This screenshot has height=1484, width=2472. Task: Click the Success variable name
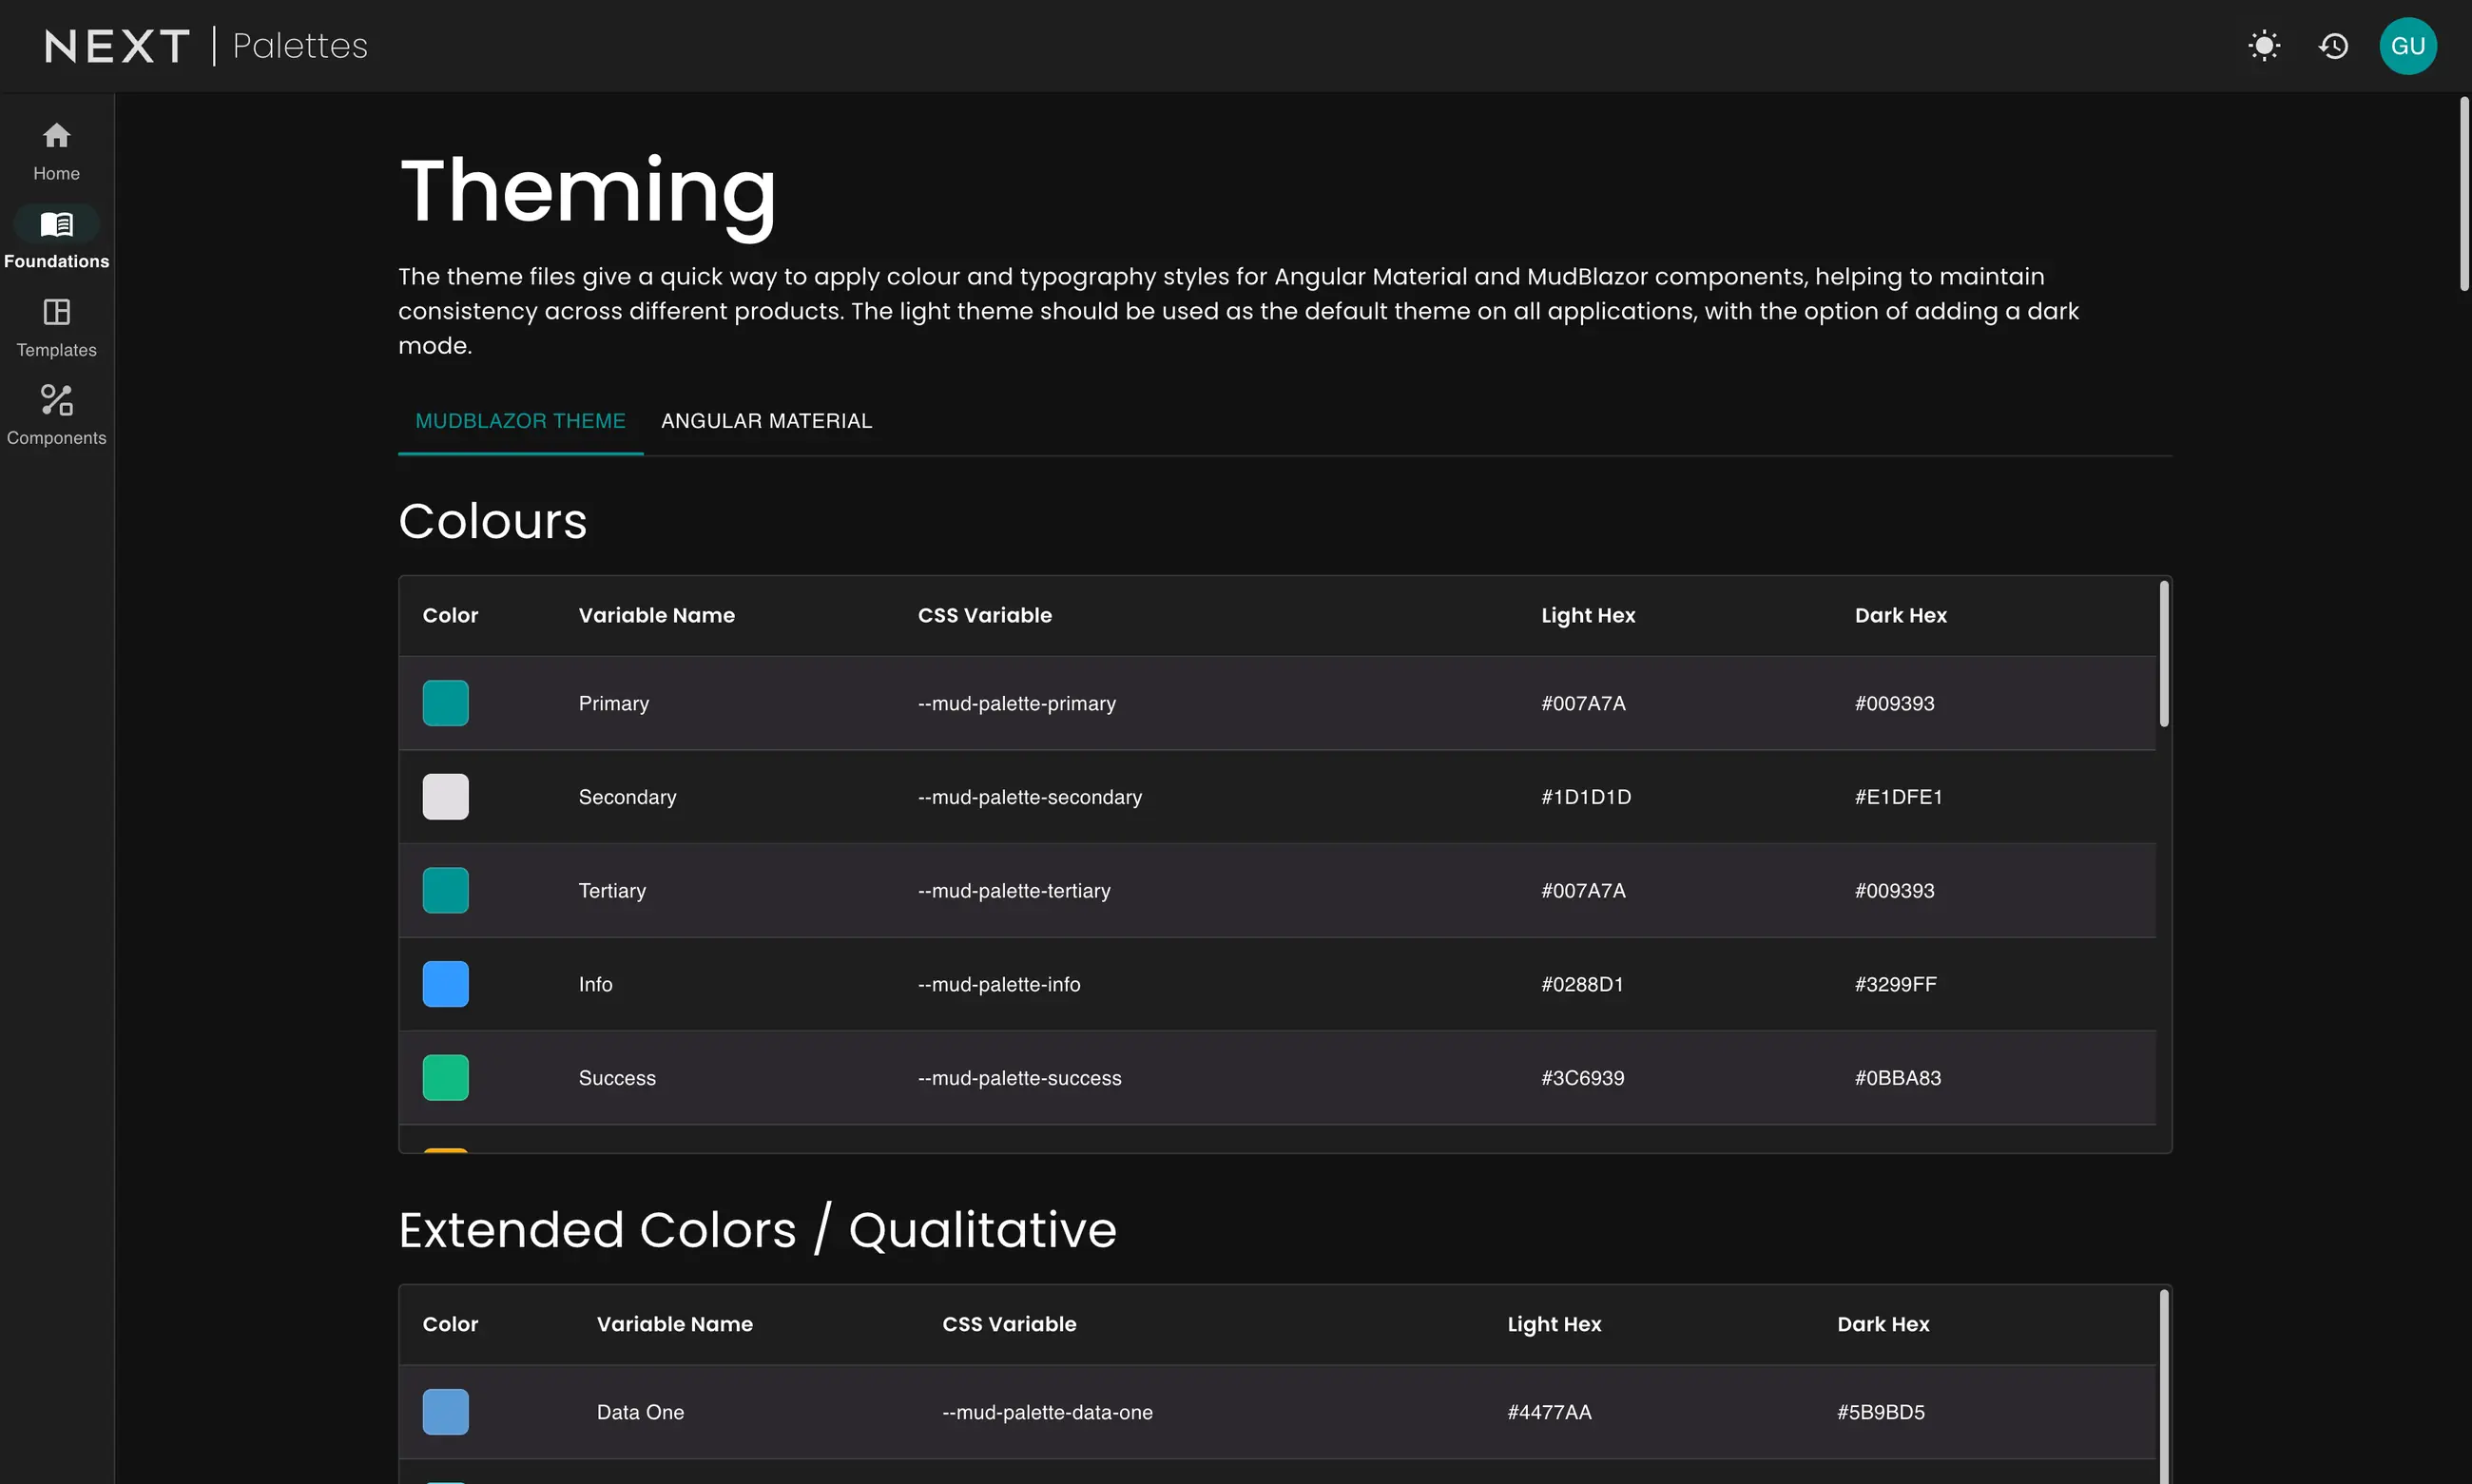(x=617, y=1078)
